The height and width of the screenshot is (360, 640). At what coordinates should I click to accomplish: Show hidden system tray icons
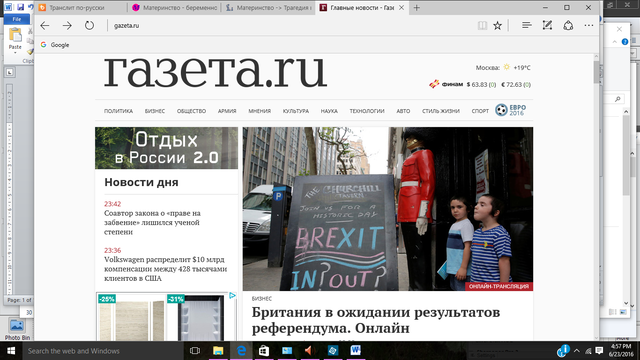[576, 351]
